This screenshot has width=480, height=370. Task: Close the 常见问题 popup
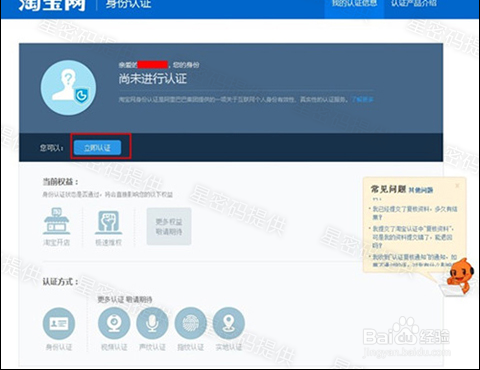pyautogui.click(x=457, y=185)
